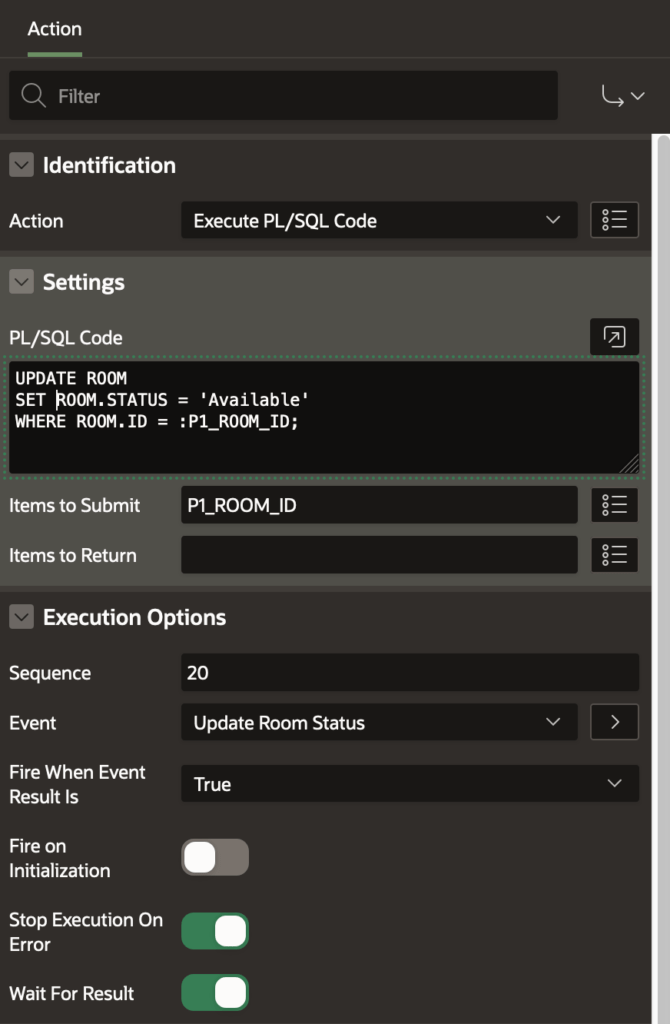This screenshot has height=1024, width=670.
Task: Open item picker for Items to Submit
Action: point(614,505)
